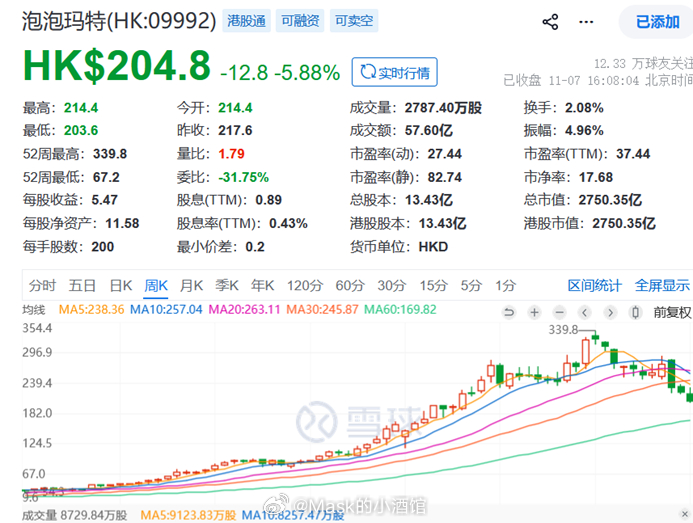Image resolution: width=693 pixels, height=523 pixels.
Task: Click the MA30:245.87 moving average label
Action: [322, 309]
